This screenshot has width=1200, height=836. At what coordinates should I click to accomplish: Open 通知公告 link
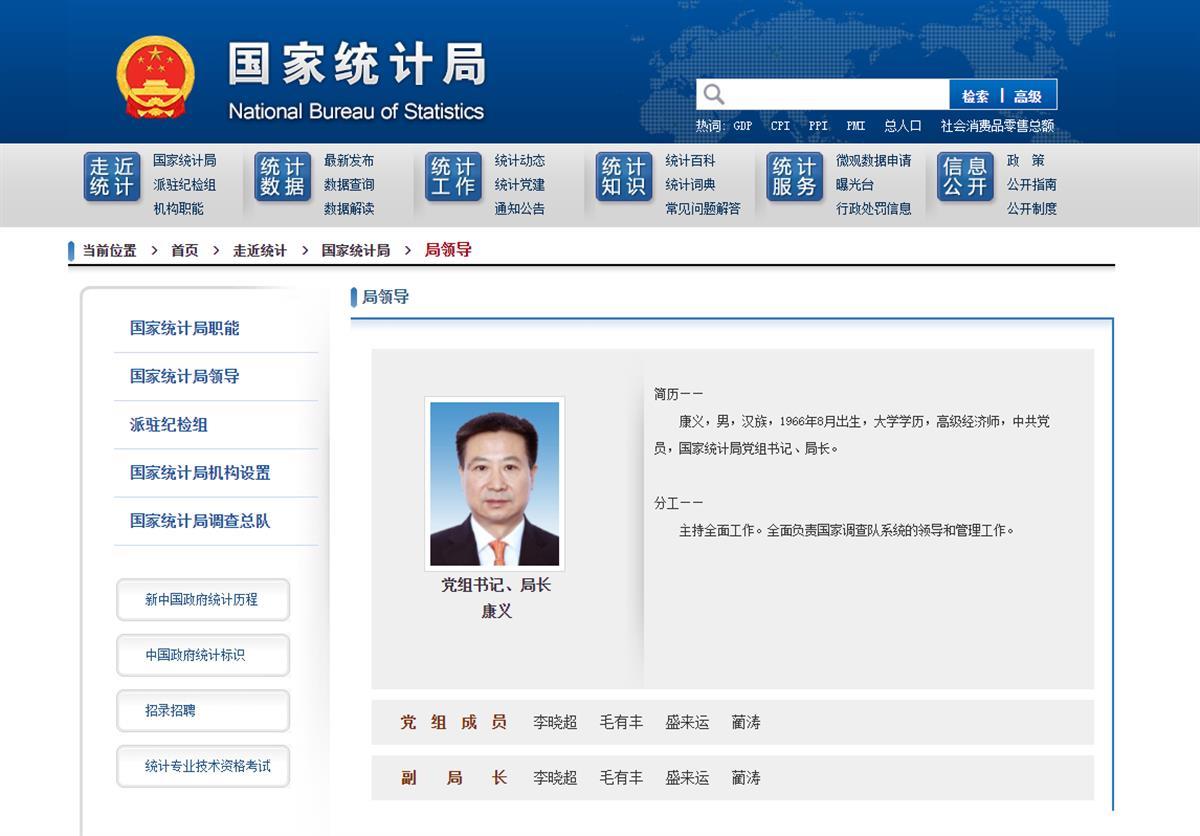520,208
